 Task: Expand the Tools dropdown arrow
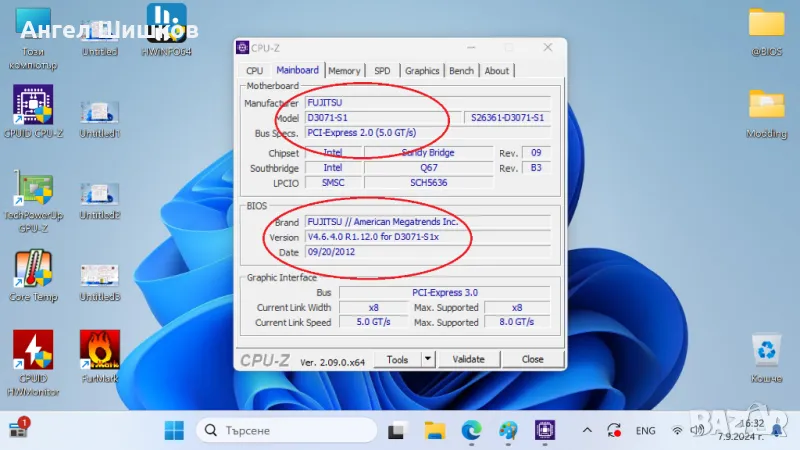(x=428, y=359)
